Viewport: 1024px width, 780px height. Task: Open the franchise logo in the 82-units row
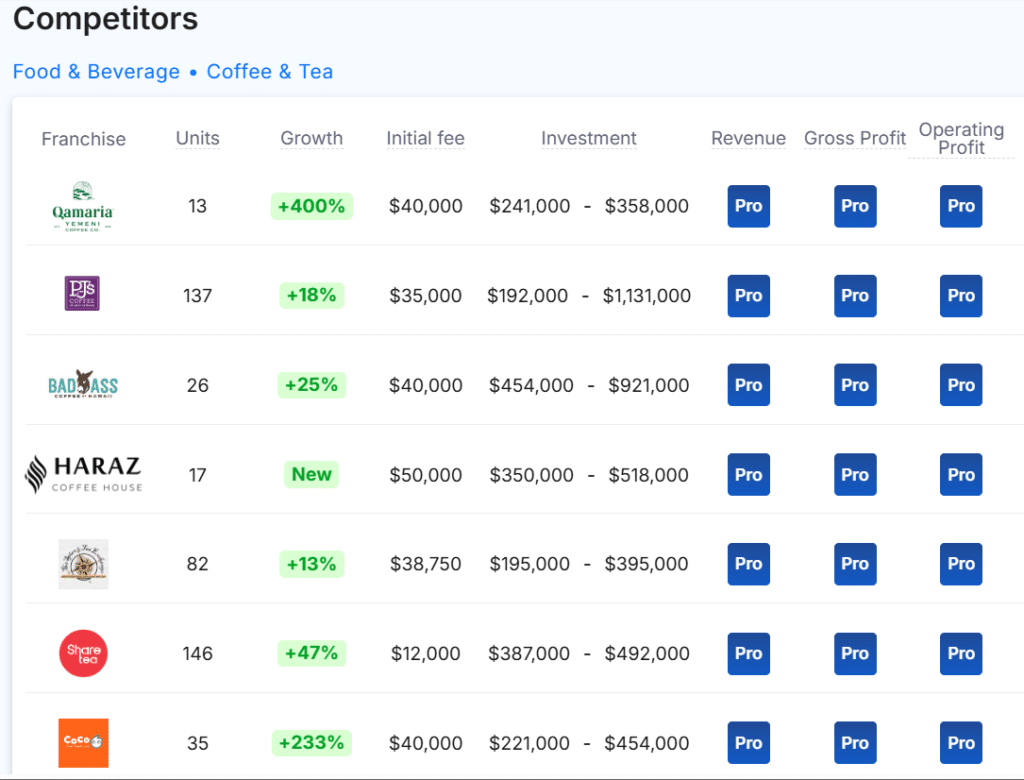[x=83, y=564]
